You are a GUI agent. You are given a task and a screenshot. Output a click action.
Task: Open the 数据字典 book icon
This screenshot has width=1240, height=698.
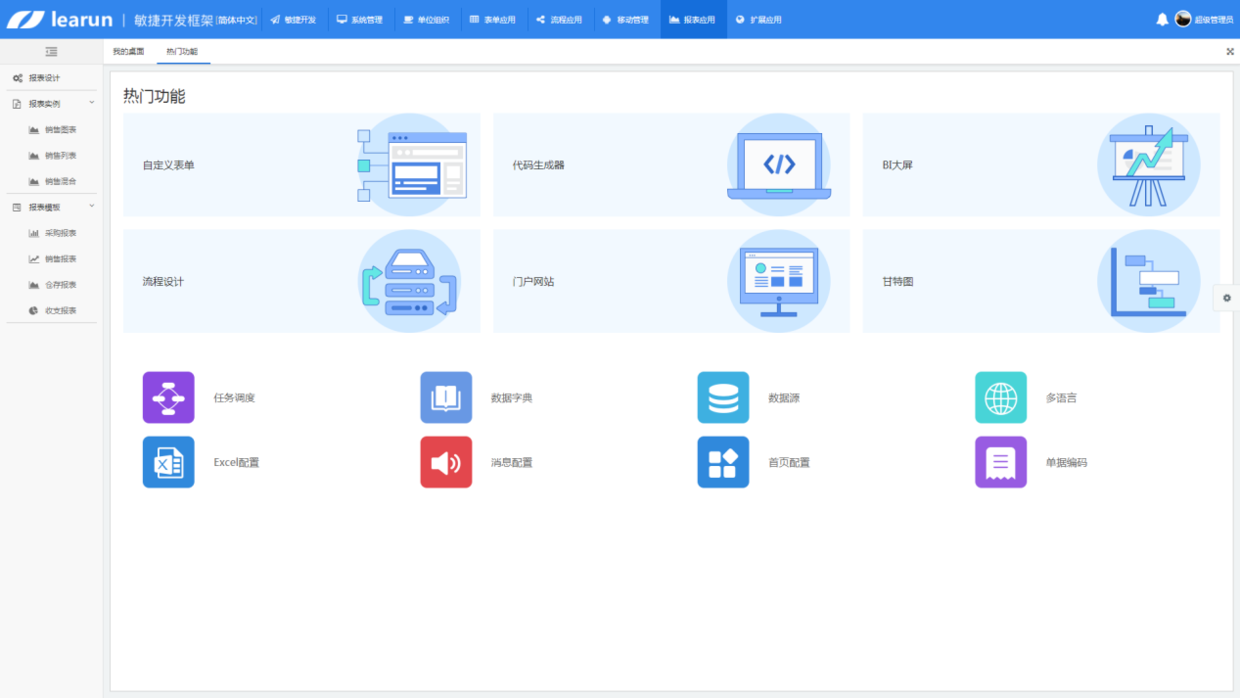click(x=446, y=398)
